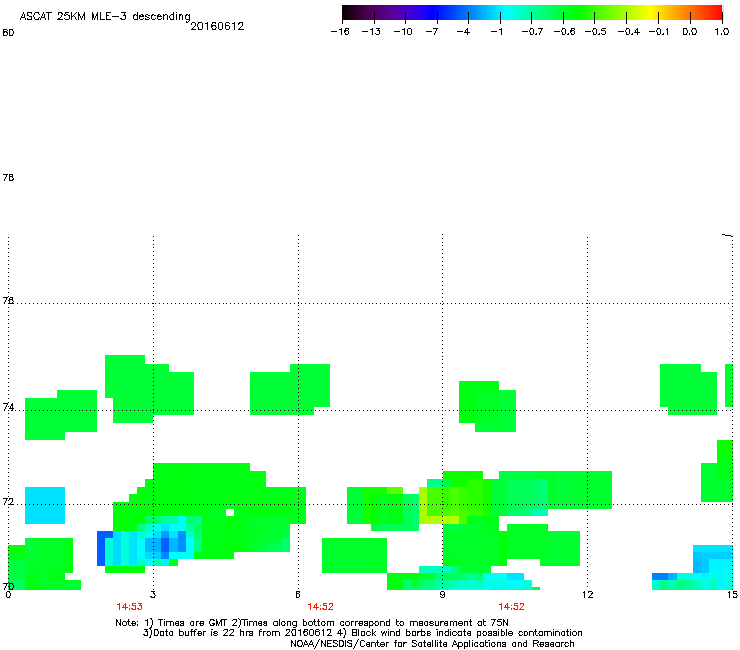Viewport: 740px width, 650px height.
Task: Click the '1.0' colorbar label
Action: coord(722,32)
